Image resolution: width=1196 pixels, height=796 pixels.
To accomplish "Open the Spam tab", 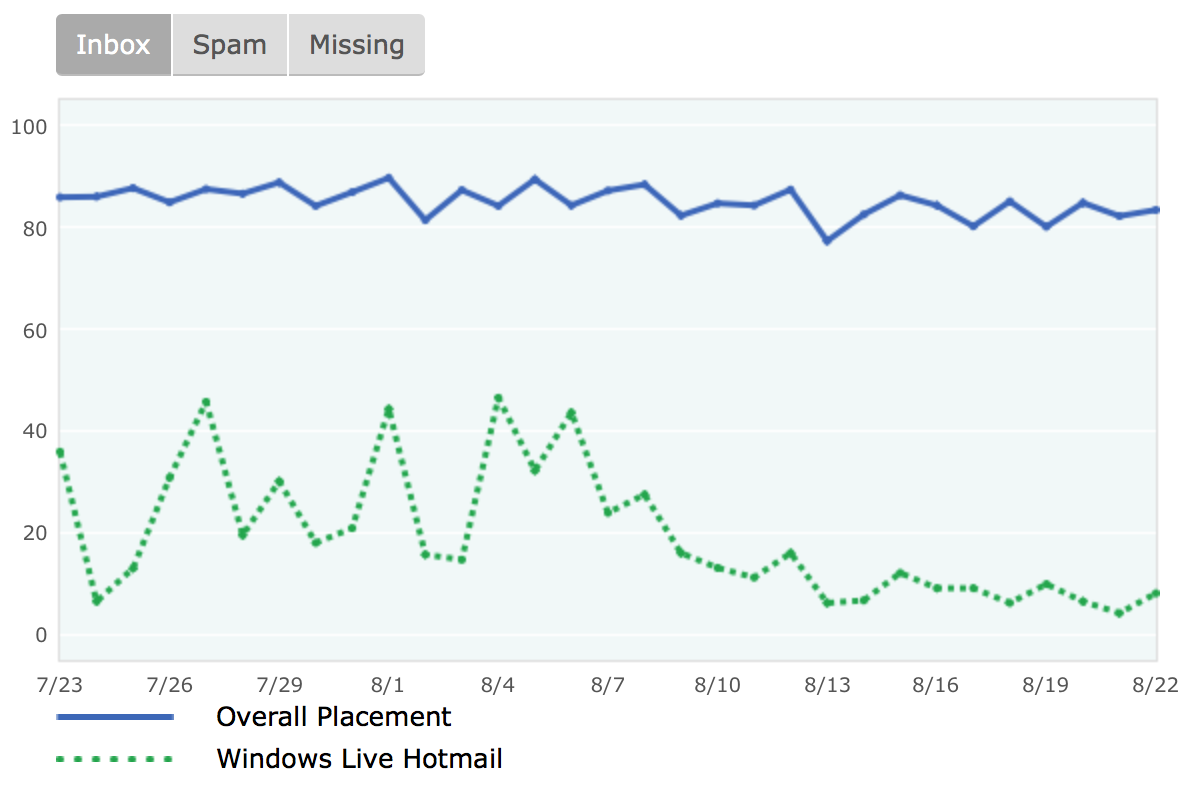I will [x=230, y=45].
